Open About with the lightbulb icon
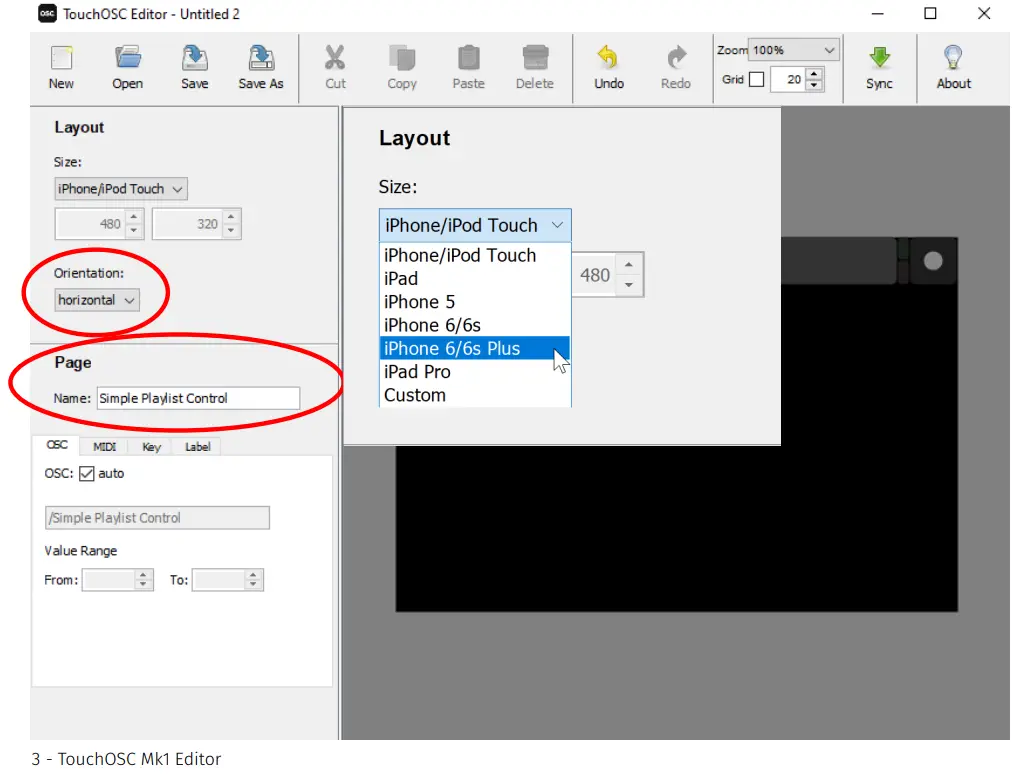1026x778 pixels. 953,58
